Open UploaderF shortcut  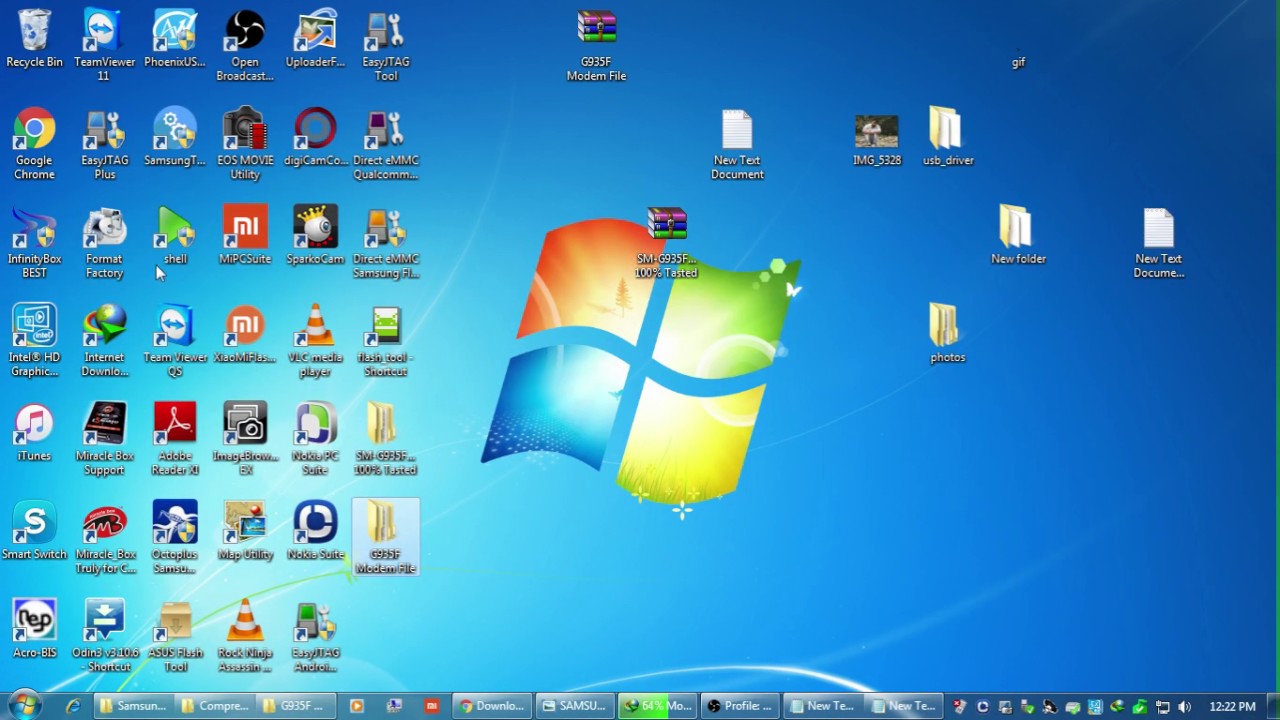315,40
